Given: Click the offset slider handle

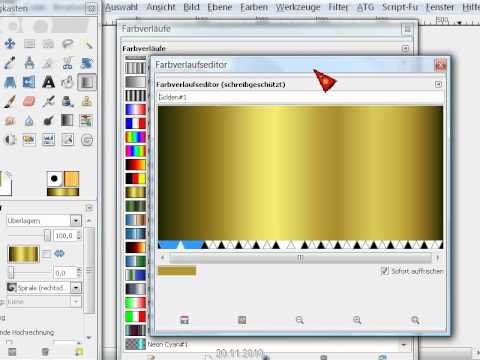Looking at the screenshot, I should 11,272.
